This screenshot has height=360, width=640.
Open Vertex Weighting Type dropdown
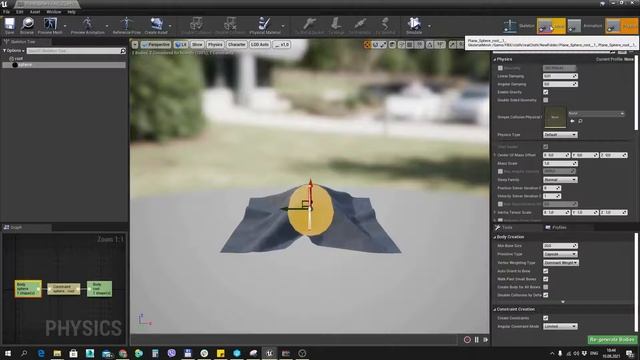pyautogui.click(x=561, y=263)
